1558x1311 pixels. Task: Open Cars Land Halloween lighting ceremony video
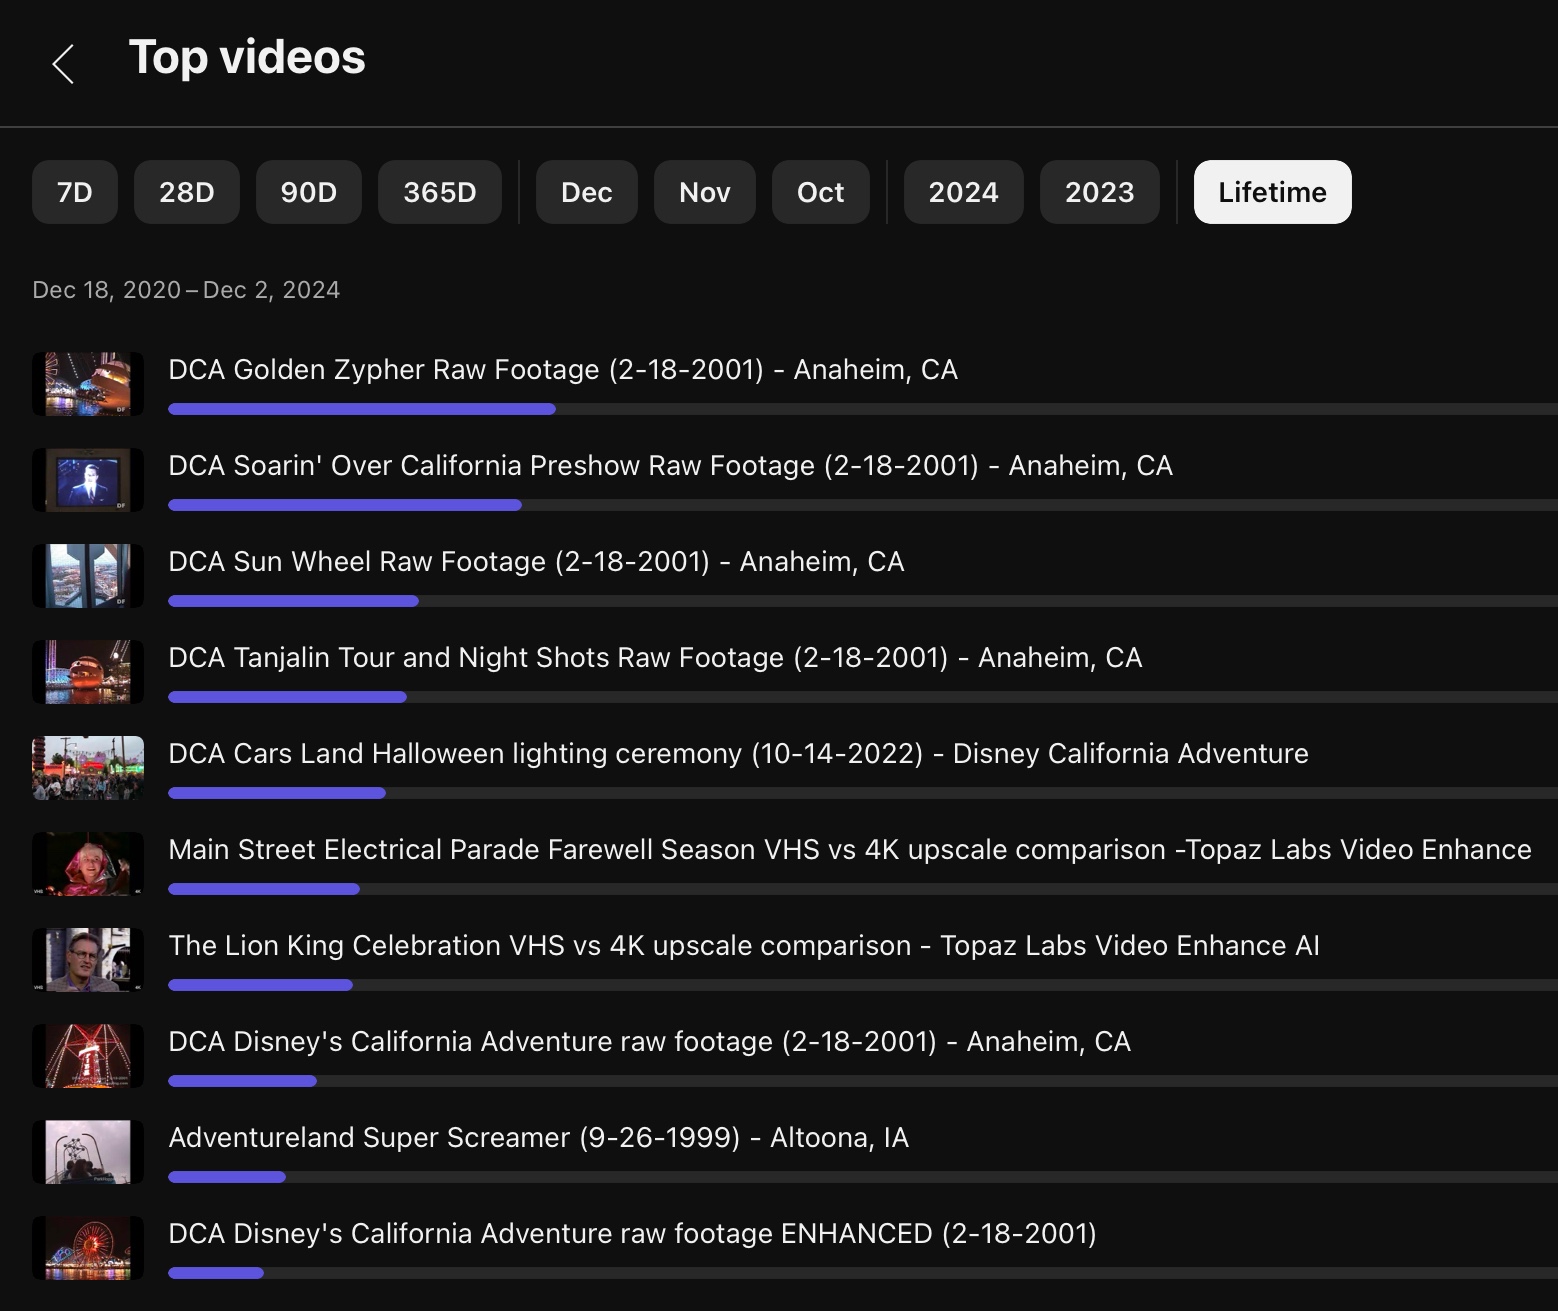[738, 754]
